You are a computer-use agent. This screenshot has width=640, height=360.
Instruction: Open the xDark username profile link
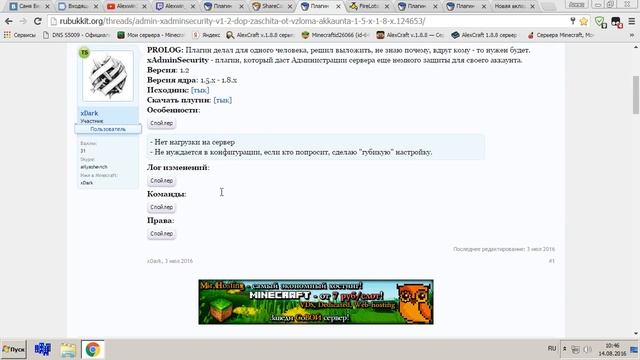click(89, 113)
